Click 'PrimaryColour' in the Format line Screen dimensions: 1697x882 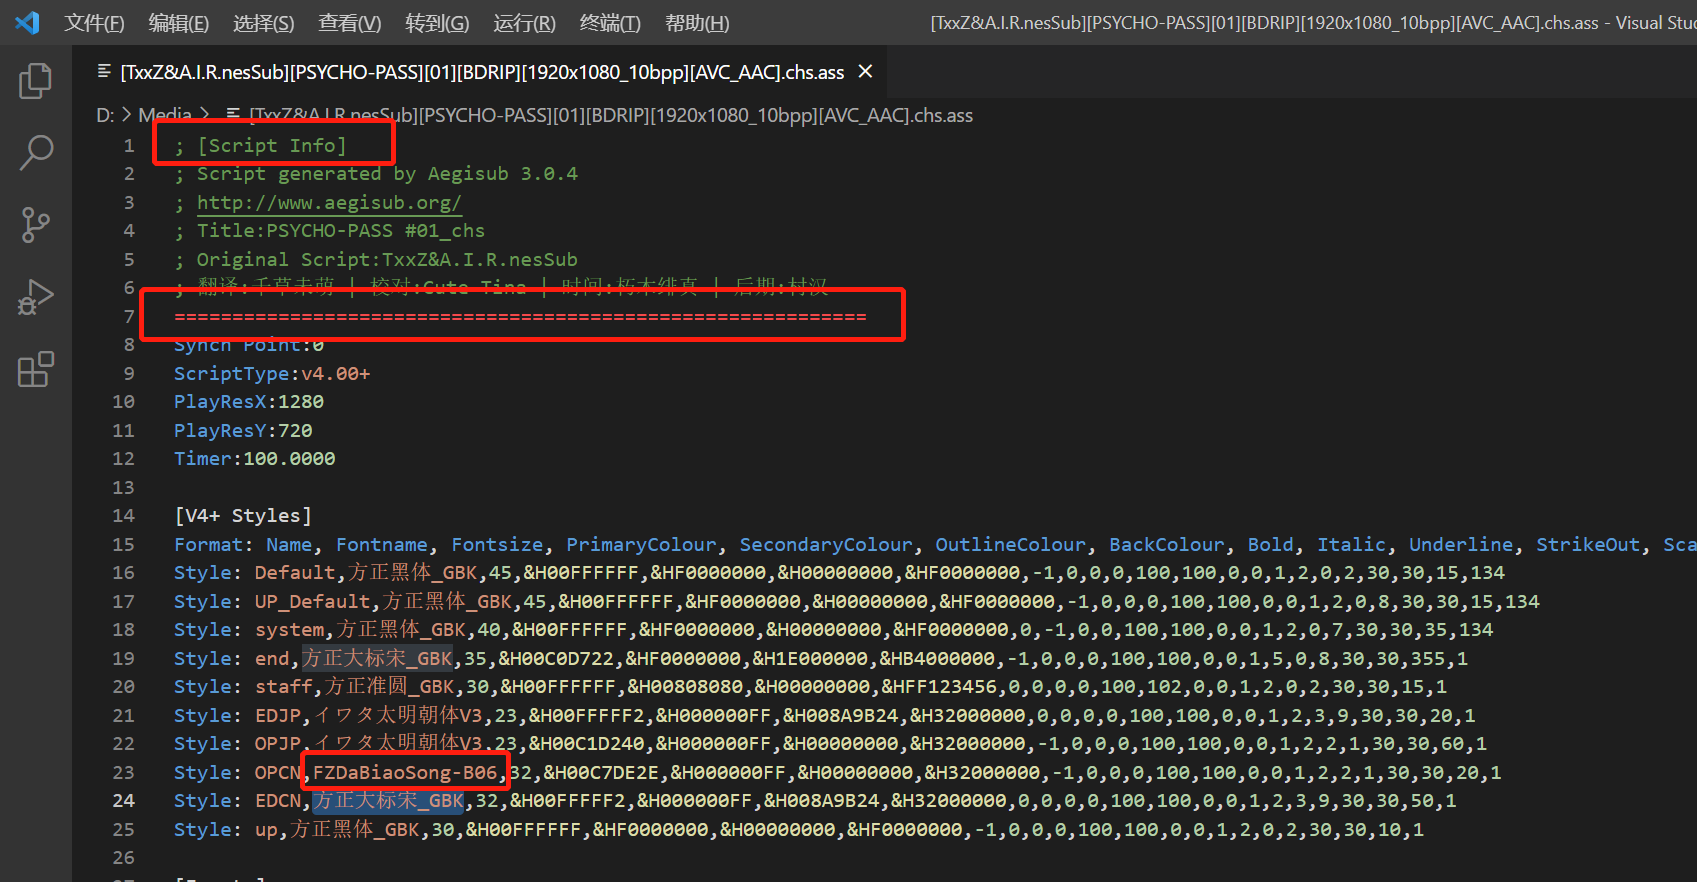click(641, 545)
